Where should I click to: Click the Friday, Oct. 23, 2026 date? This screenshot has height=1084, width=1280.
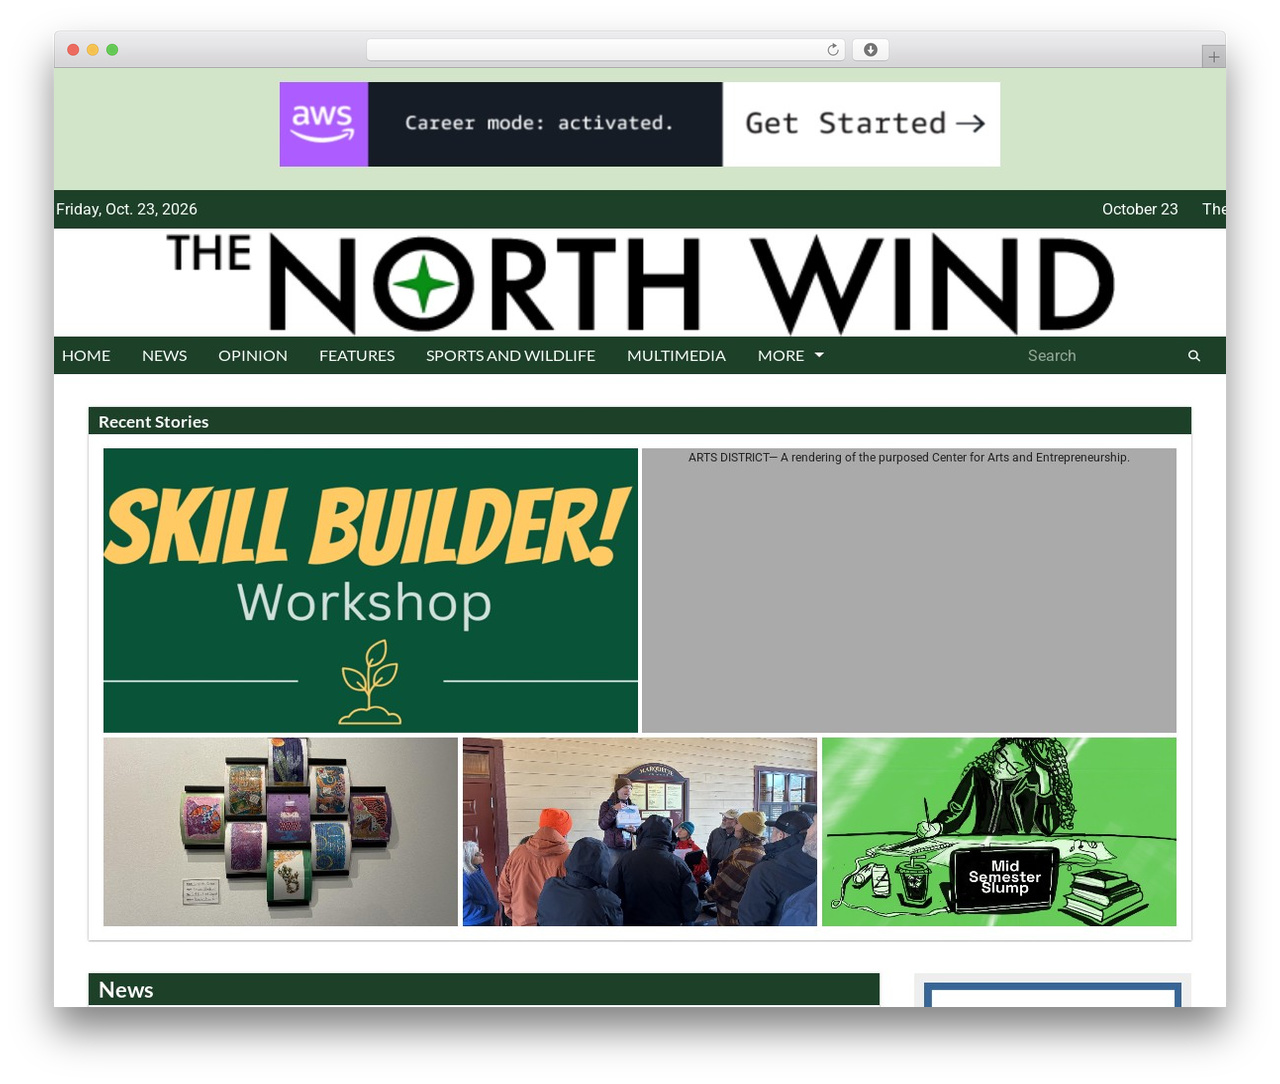pyautogui.click(x=127, y=209)
